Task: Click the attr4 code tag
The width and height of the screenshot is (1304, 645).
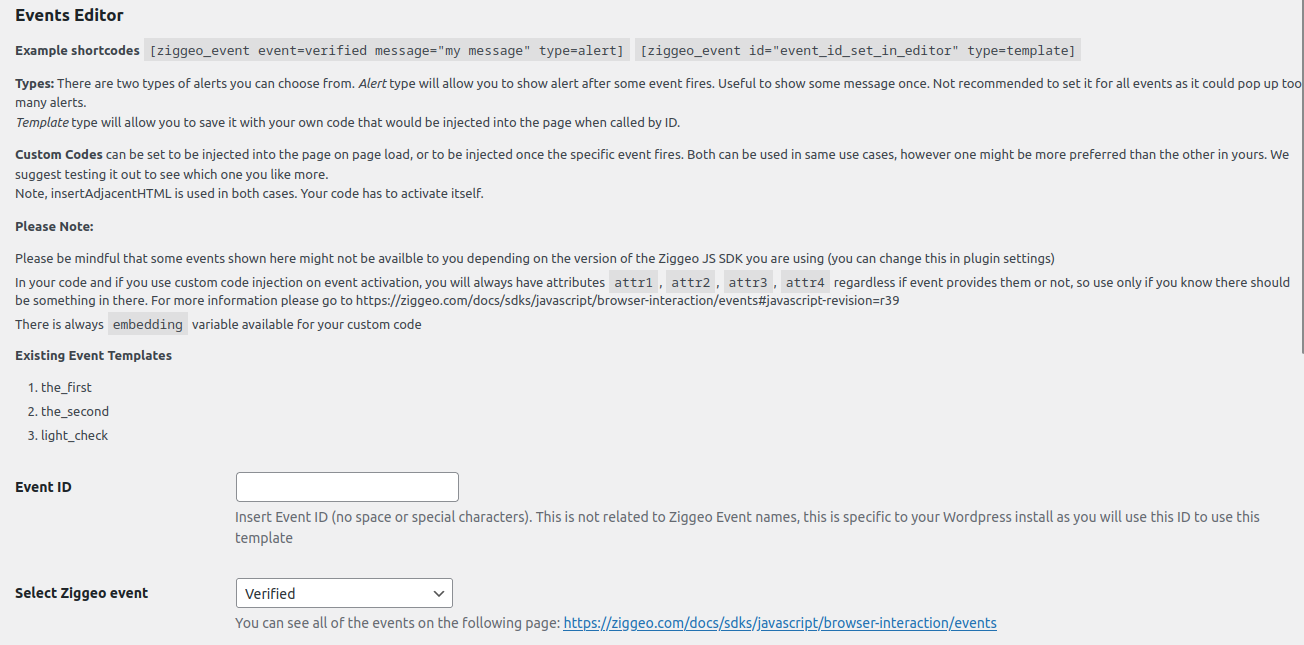Action: (806, 283)
